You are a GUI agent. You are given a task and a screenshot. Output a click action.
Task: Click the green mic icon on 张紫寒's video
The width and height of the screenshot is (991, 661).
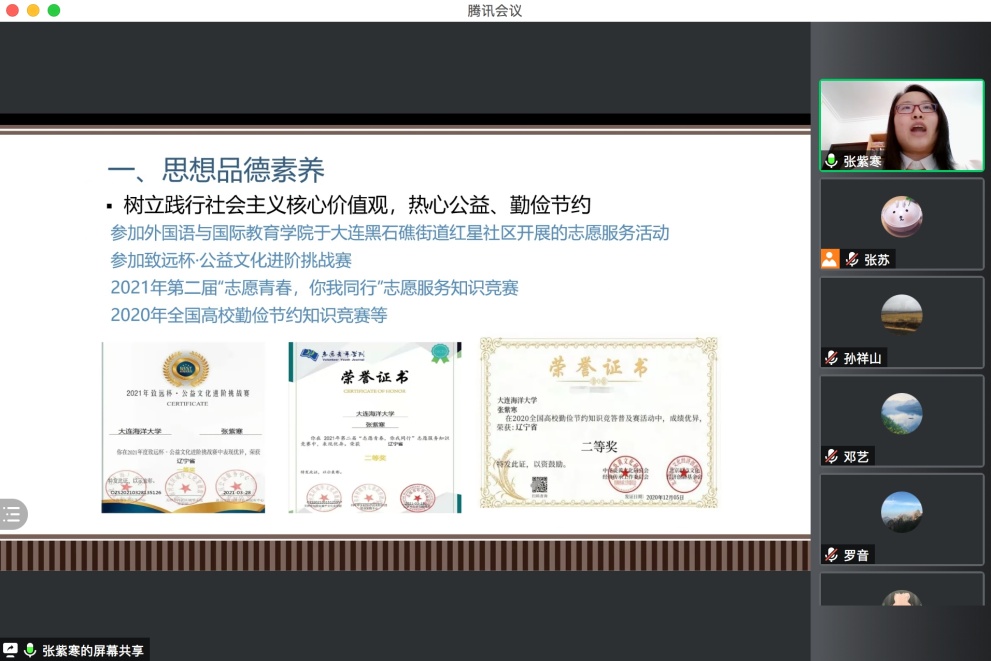pos(831,161)
